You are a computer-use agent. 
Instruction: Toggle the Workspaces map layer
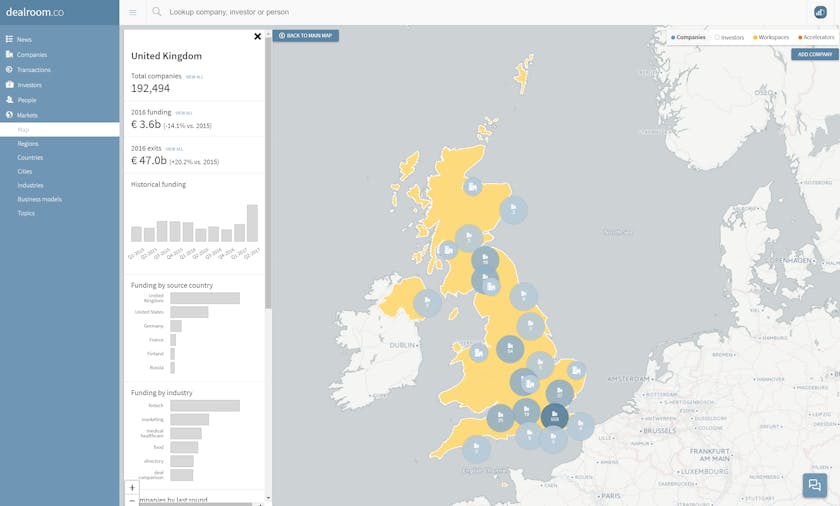771,37
